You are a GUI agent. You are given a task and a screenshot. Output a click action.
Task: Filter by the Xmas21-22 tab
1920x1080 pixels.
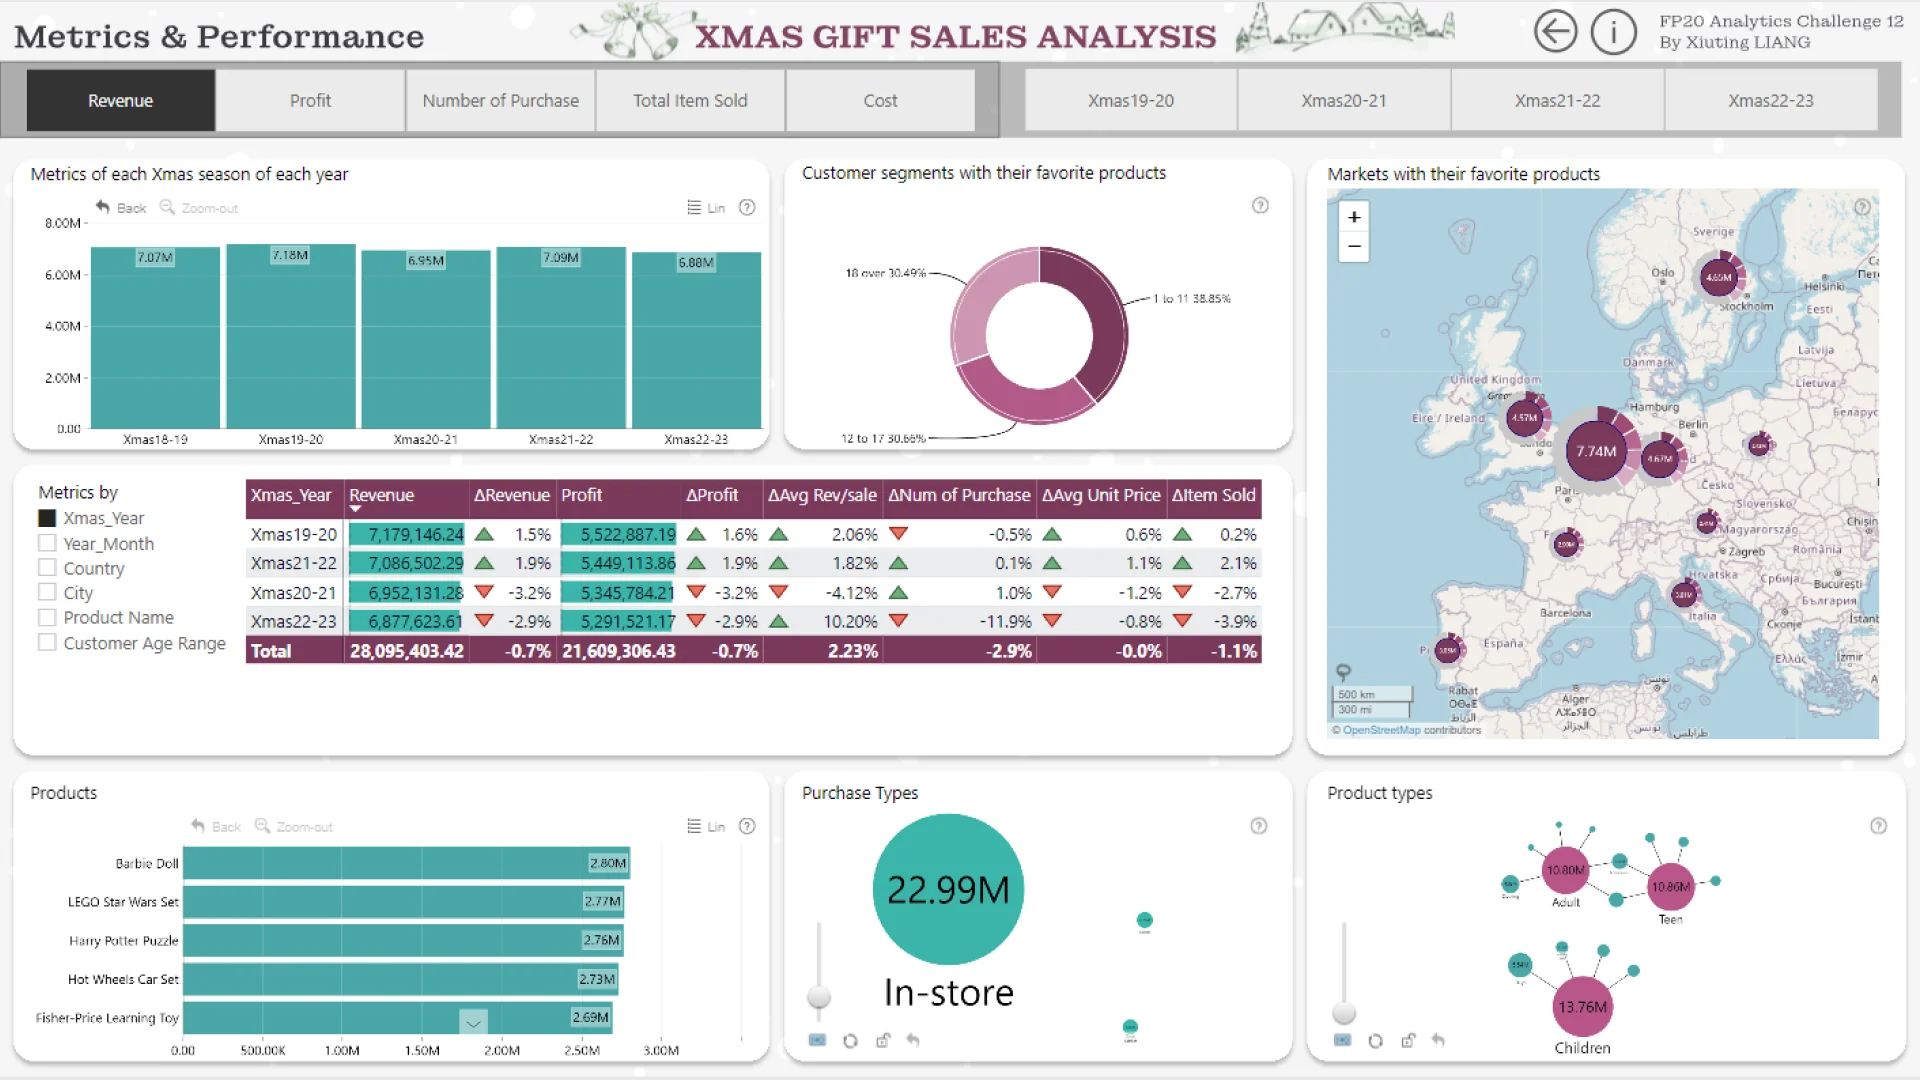coord(1557,100)
